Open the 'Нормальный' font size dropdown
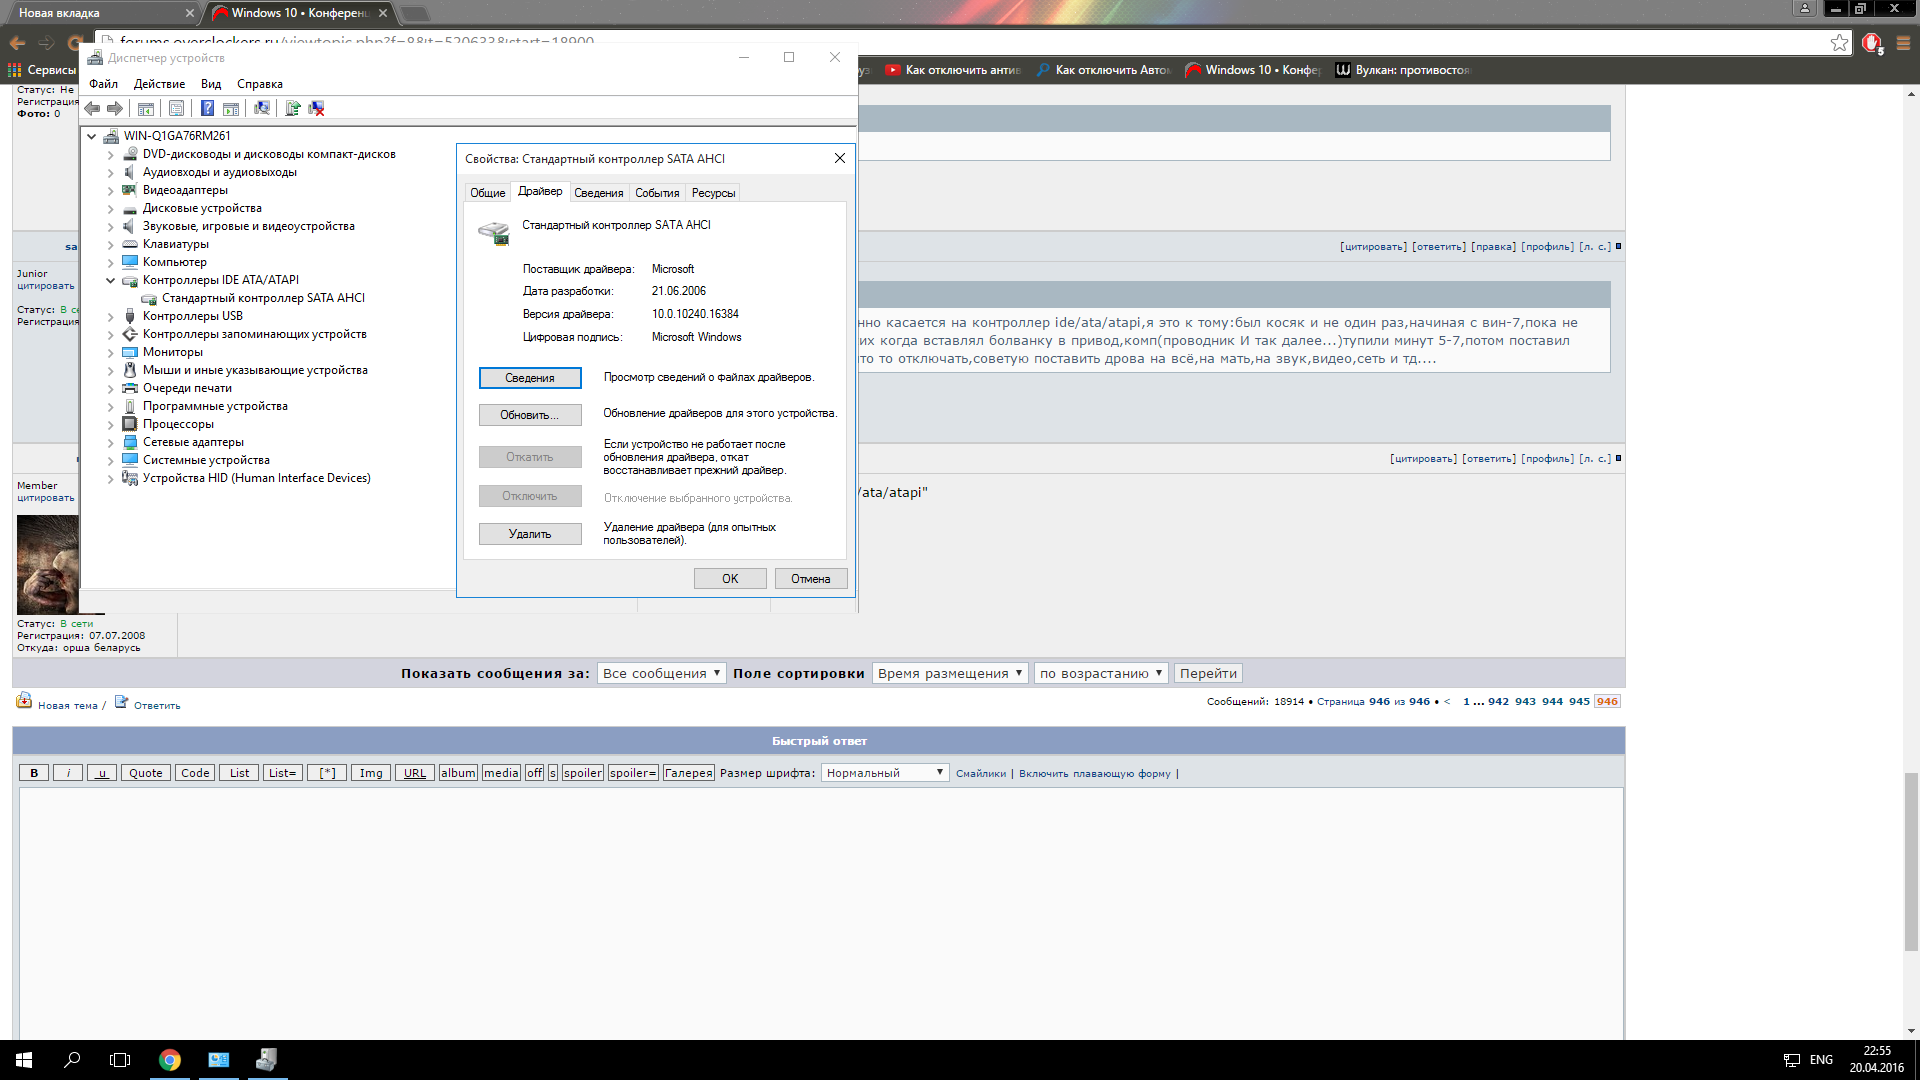This screenshot has width=1926, height=1082. [x=886, y=775]
